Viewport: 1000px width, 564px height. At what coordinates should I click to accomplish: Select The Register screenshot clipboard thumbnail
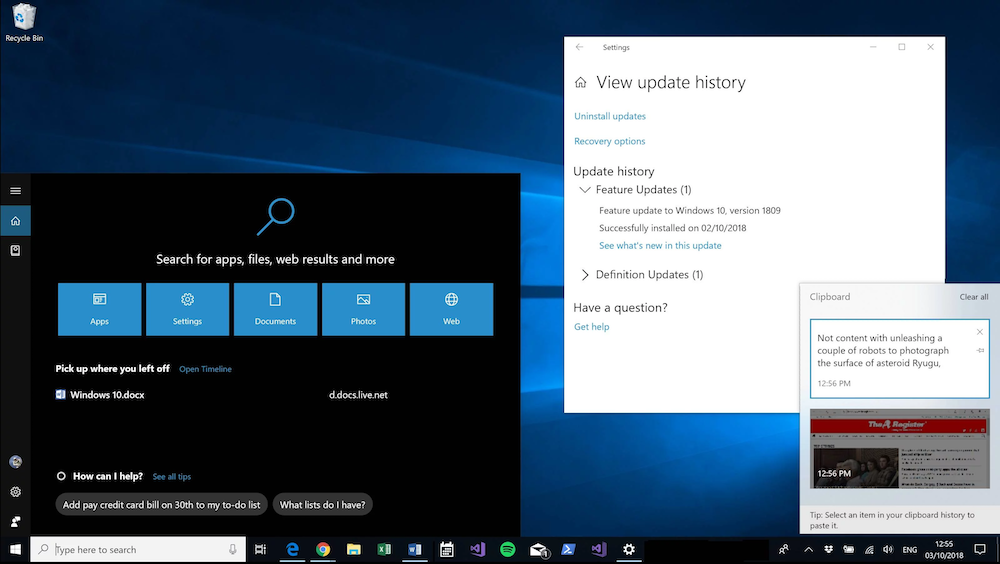[x=899, y=449]
